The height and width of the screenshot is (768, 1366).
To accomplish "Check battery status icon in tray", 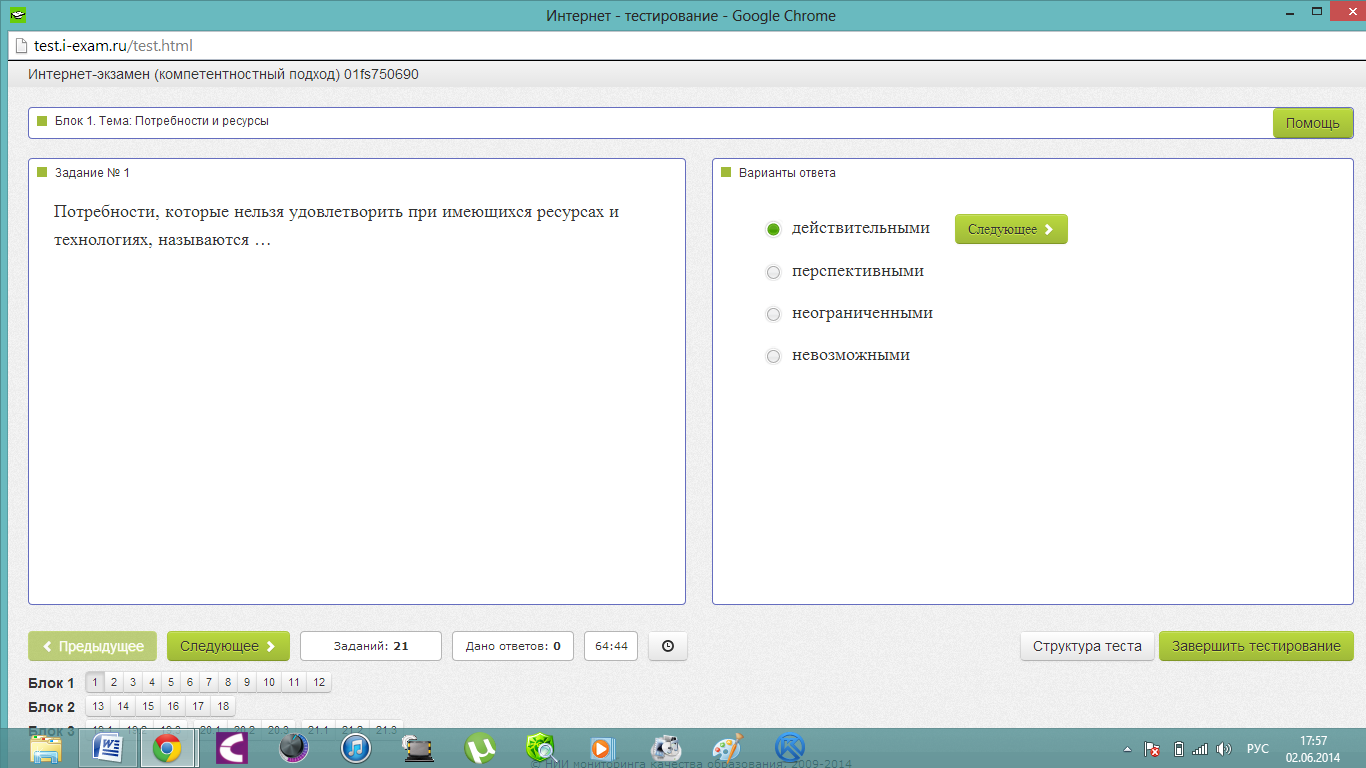I will click(1178, 749).
